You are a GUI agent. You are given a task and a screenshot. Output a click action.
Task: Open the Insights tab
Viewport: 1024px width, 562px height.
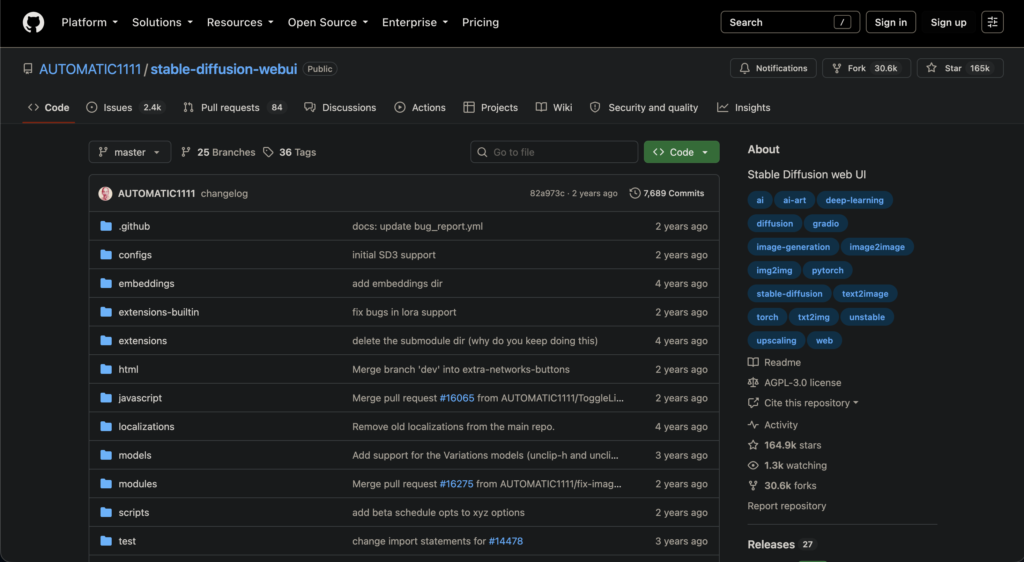[x=744, y=108]
